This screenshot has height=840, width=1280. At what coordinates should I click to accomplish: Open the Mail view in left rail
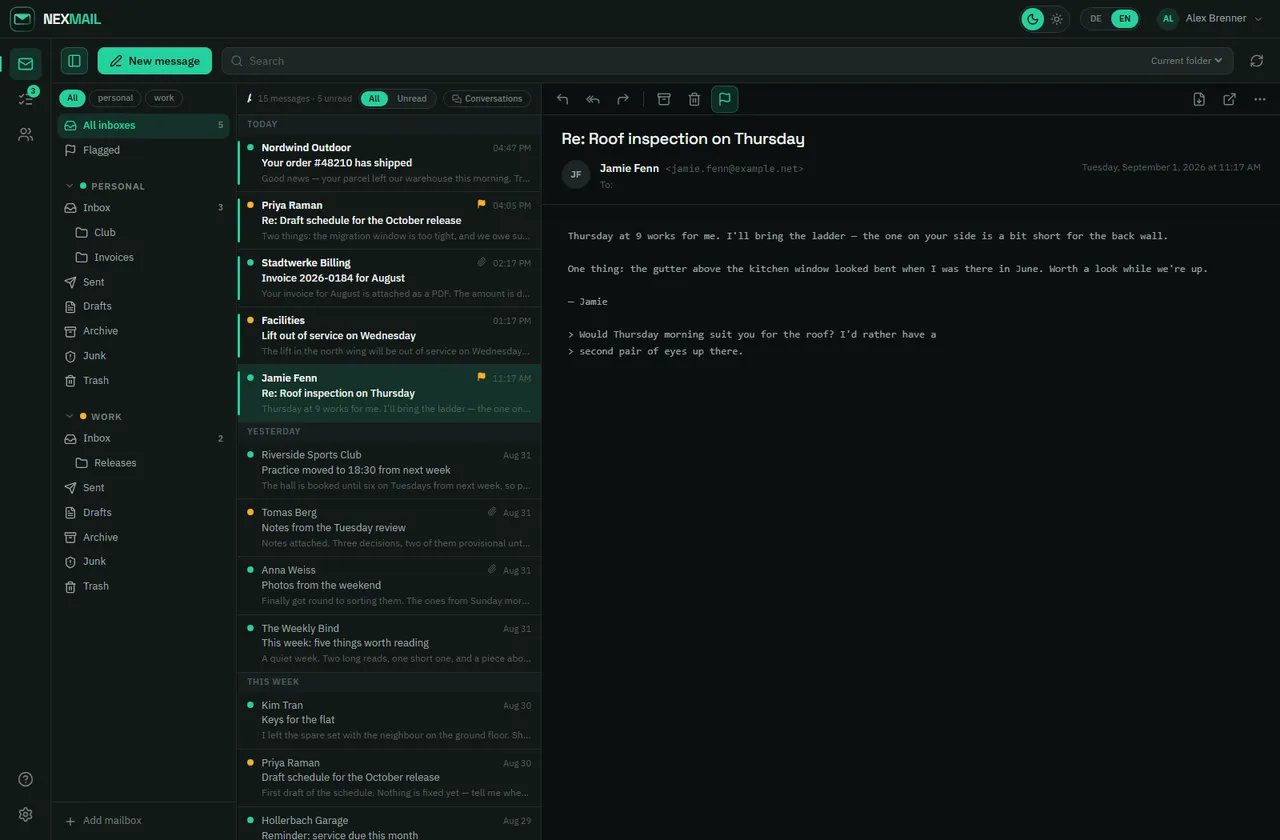point(25,64)
